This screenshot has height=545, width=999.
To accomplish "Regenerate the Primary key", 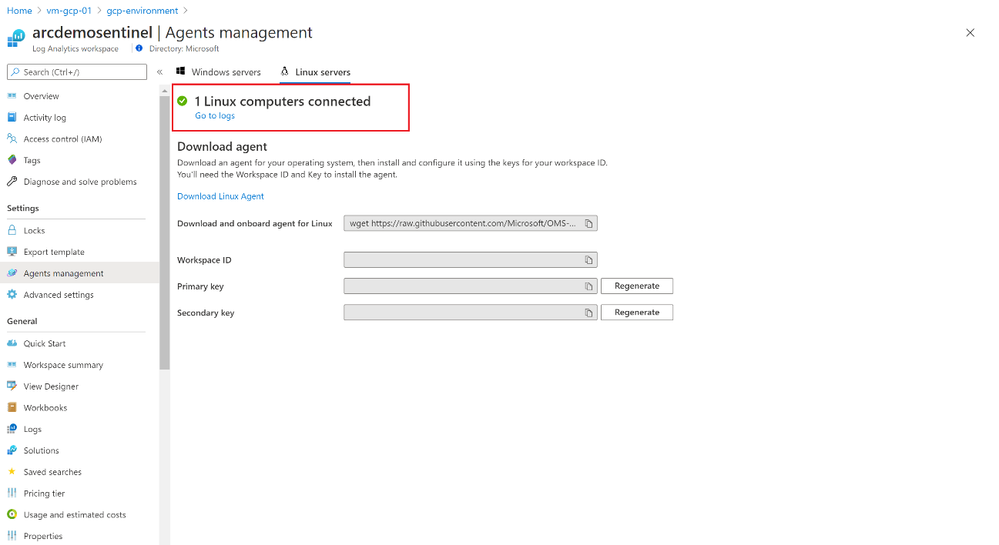I will [636, 286].
